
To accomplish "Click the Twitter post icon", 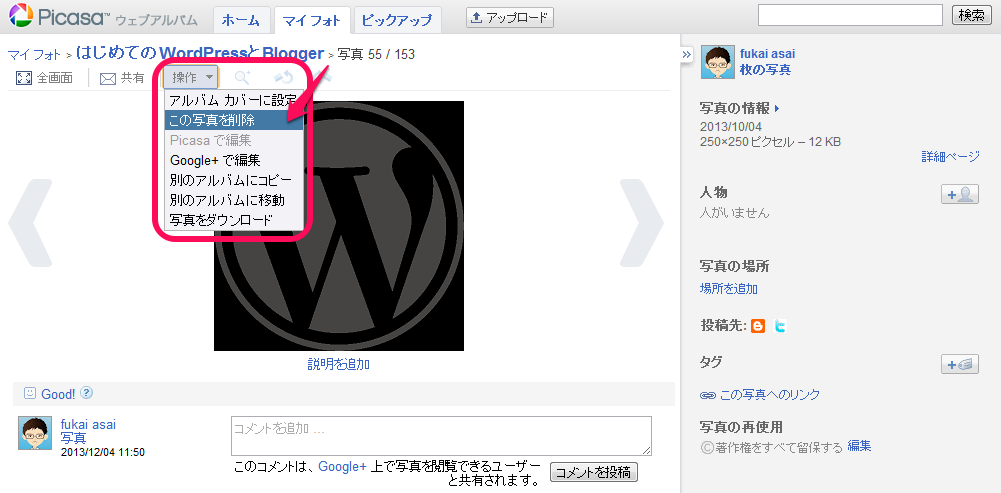I will pos(779,326).
